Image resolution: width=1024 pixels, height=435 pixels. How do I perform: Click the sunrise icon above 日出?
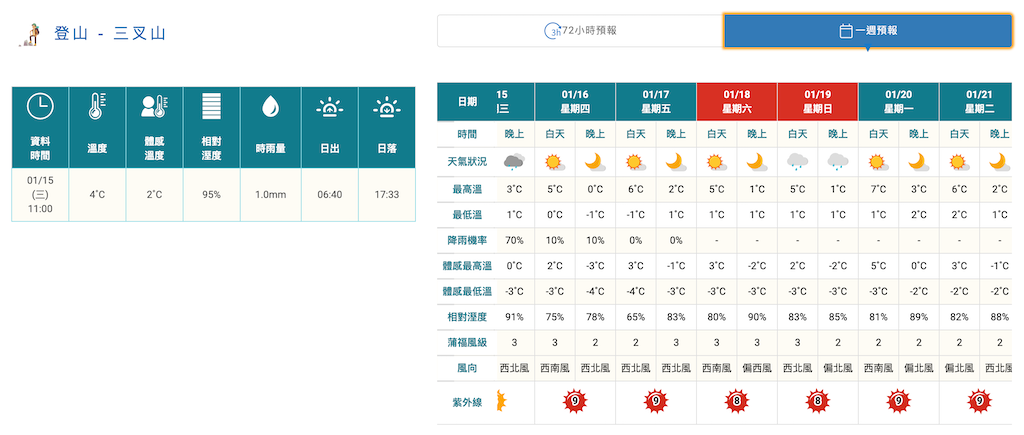(x=329, y=106)
